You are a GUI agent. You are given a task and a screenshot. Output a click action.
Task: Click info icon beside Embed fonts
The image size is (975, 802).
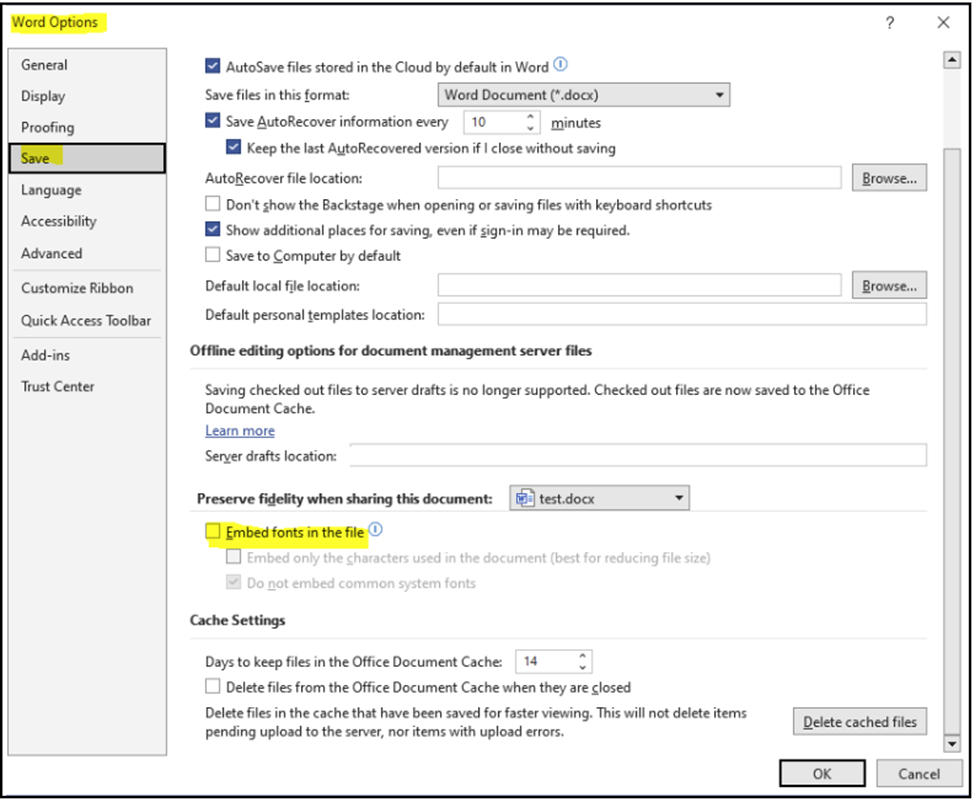click(376, 530)
